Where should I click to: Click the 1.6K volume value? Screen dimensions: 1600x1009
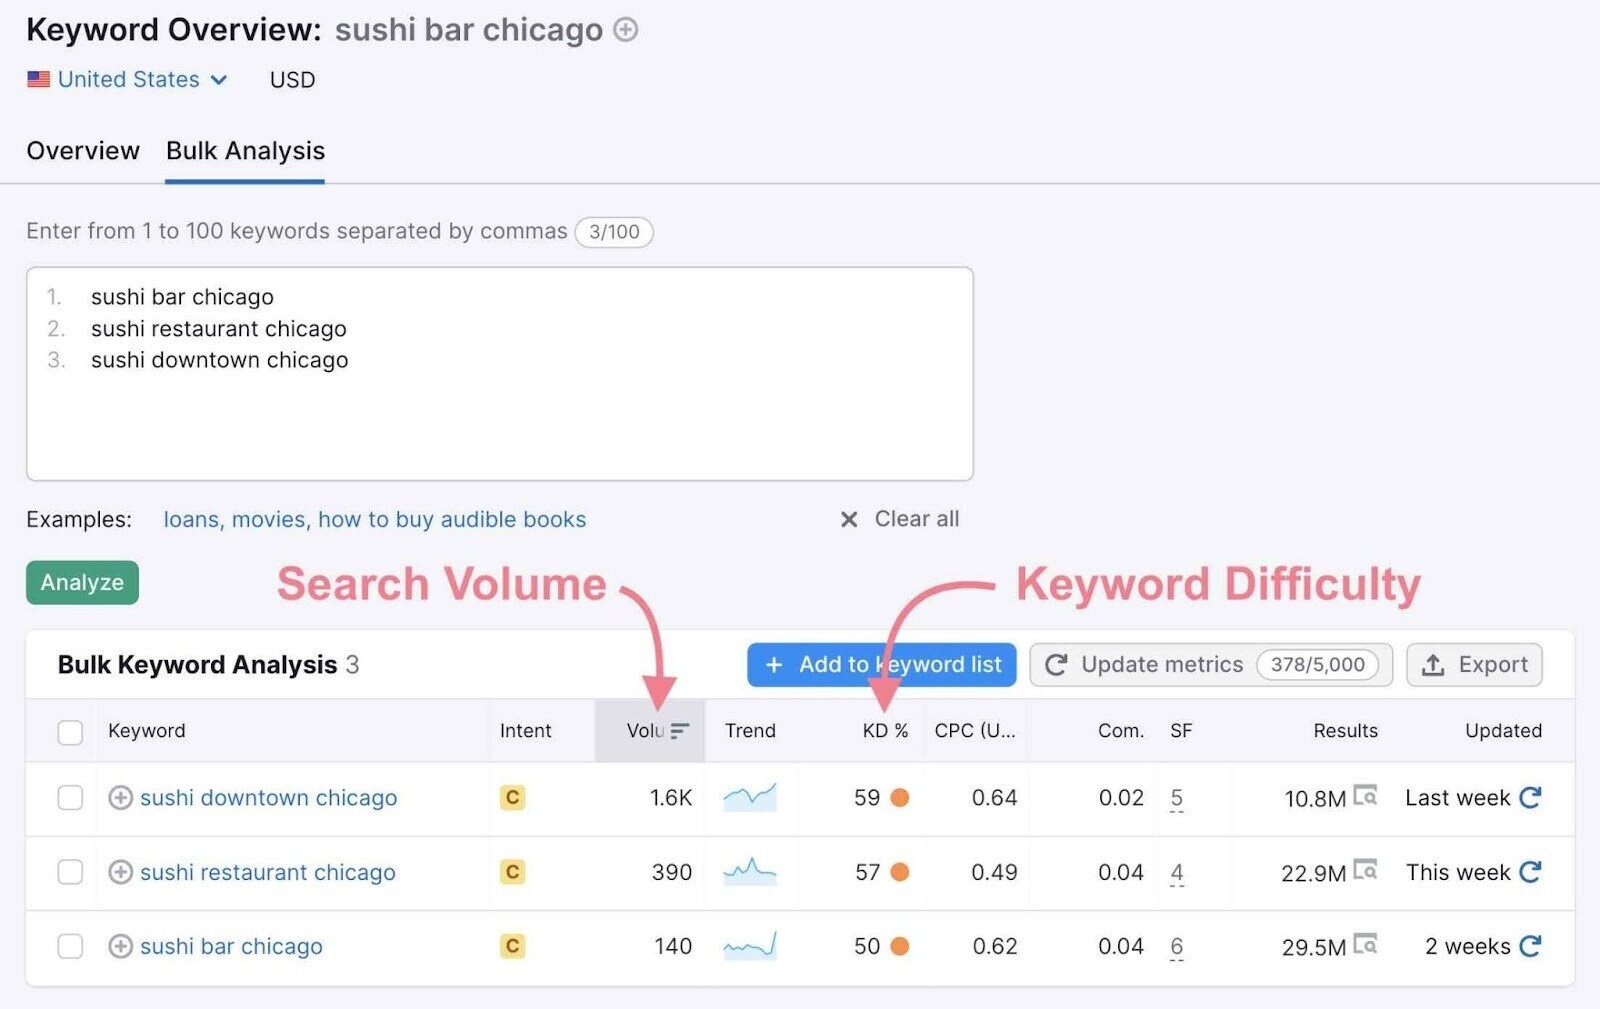671,798
